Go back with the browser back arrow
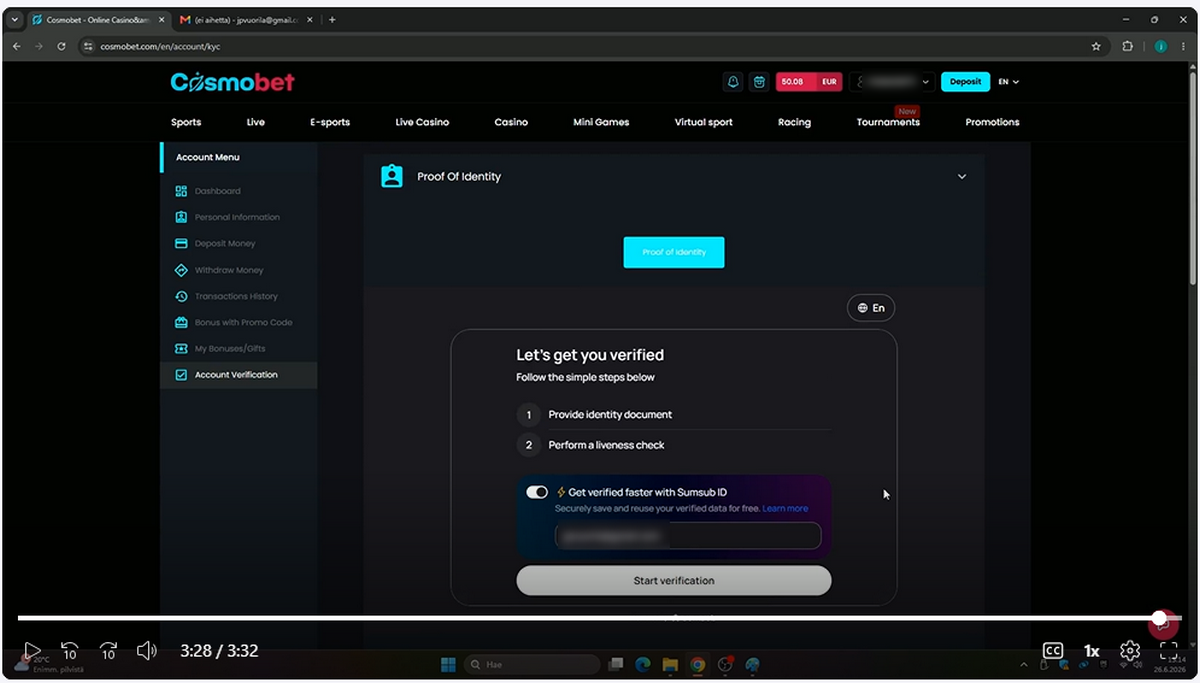Viewport: 1200px width, 683px height. (17, 46)
